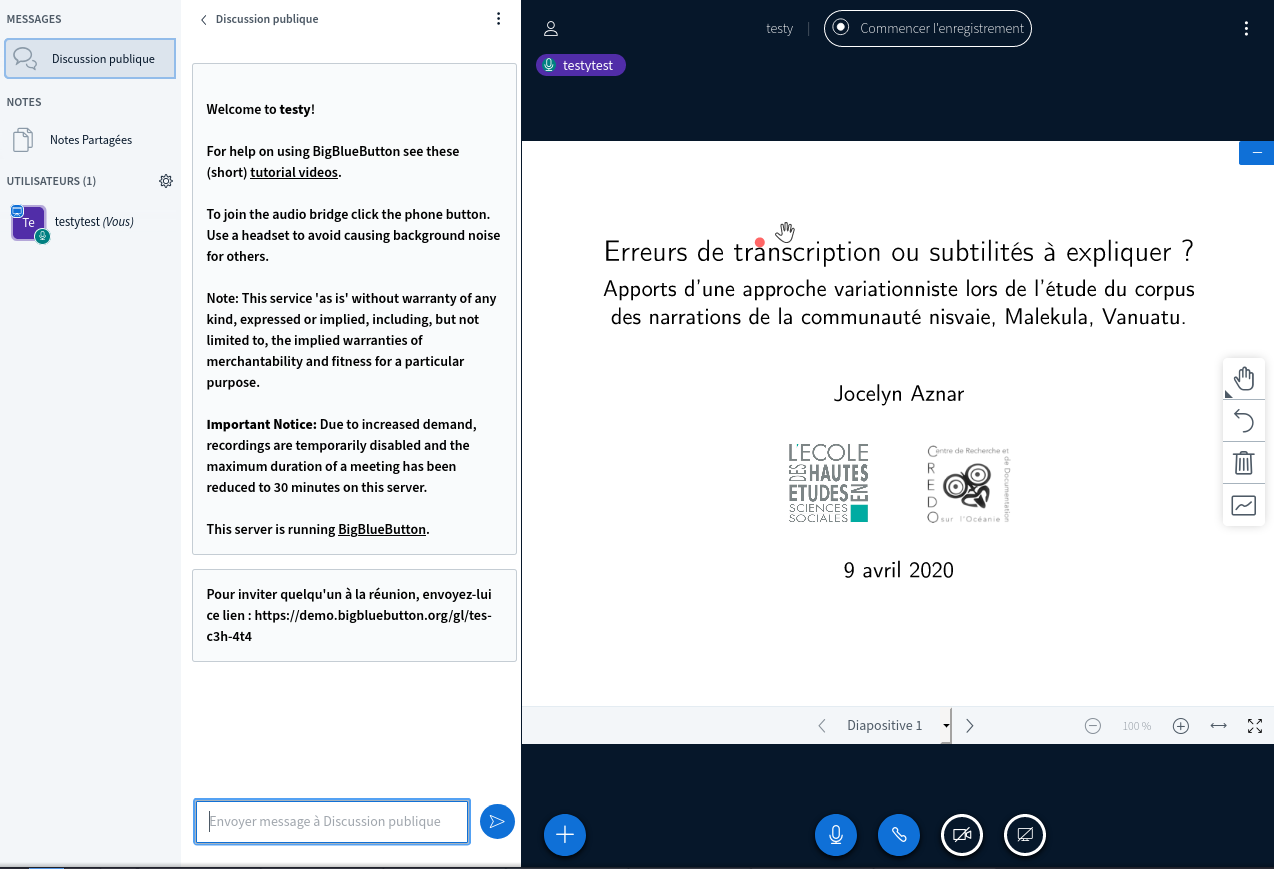Viewport: 1274px width, 869px height.
Task: Go to the next slide
Action: (969, 726)
